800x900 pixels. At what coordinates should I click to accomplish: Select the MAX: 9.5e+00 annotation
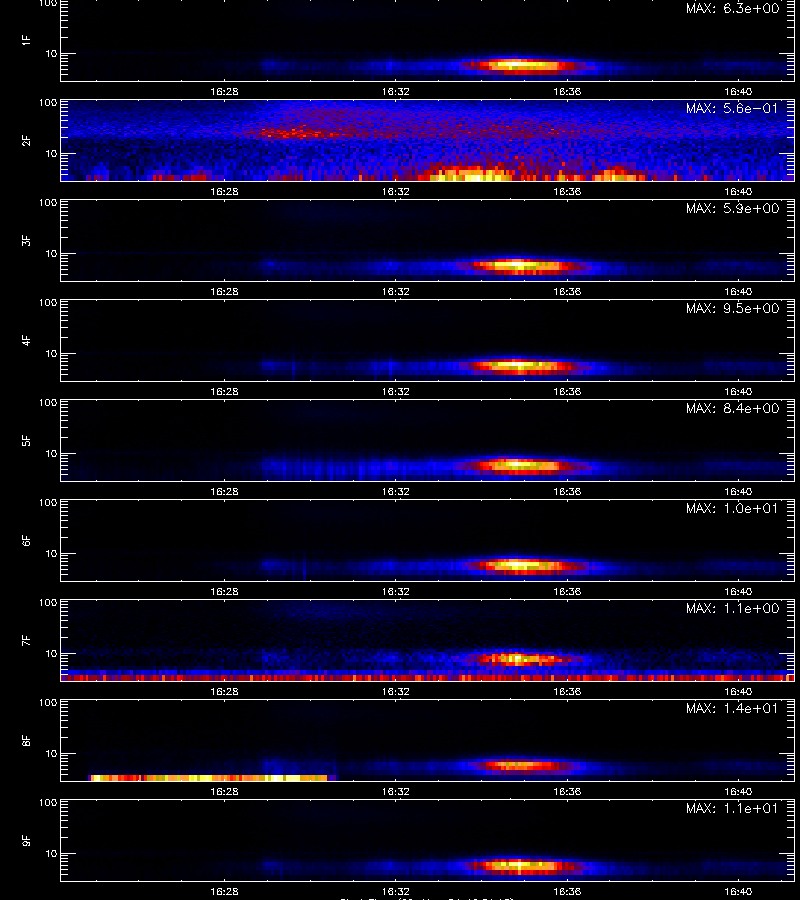tap(733, 308)
